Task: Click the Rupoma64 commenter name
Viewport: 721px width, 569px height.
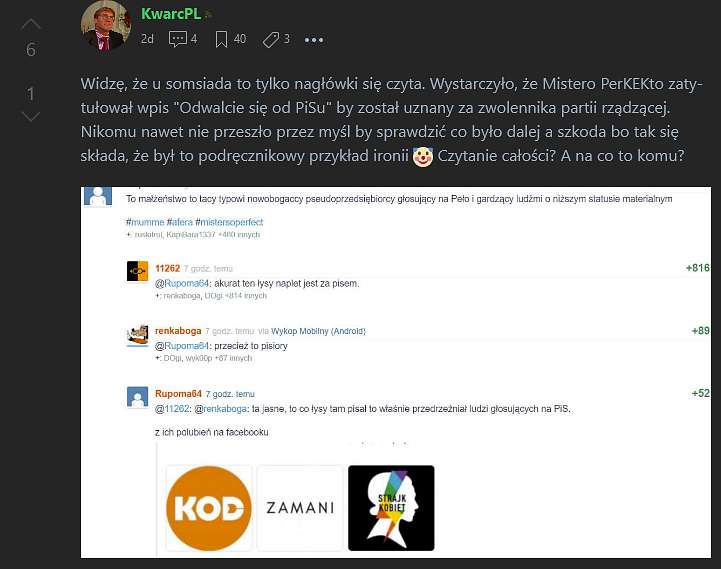Action: click(x=178, y=394)
